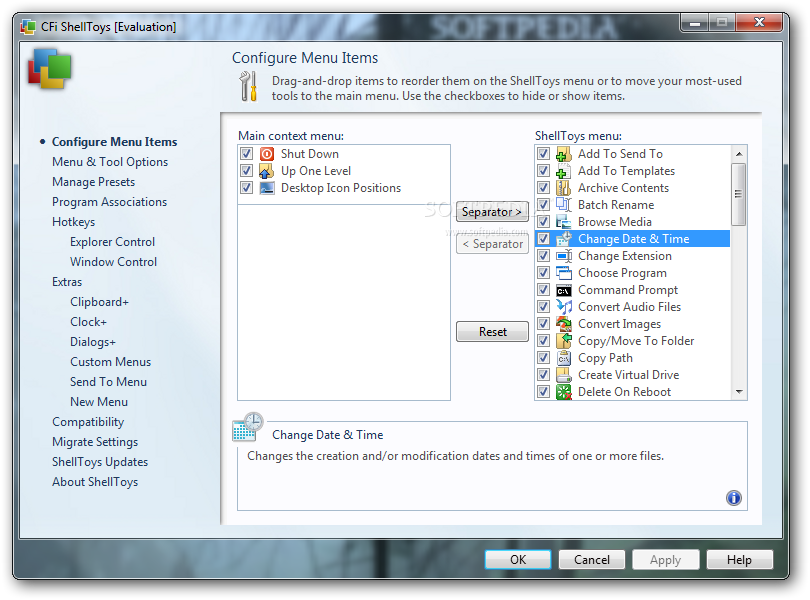This screenshot has width=810, height=600.
Task: Click the ShellToys title bar icon
Action: coord(28,26)
